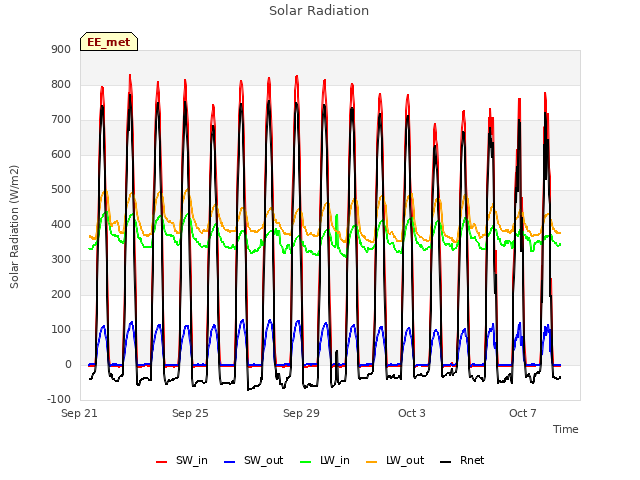
Task: Click the 700 y-axis tick label
Action: (61, 120)
